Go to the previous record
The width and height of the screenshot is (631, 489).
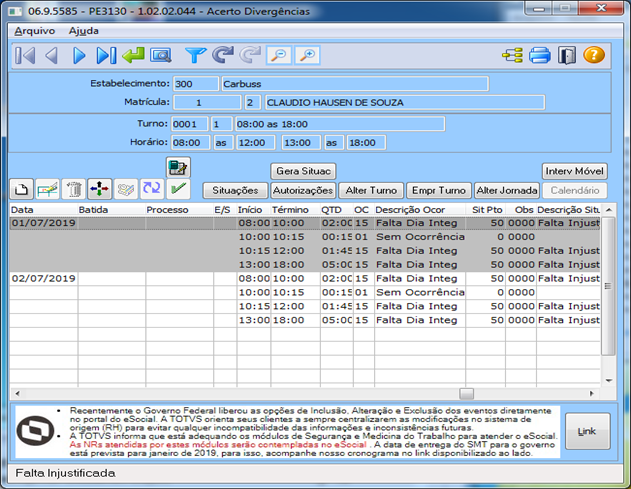52,55
